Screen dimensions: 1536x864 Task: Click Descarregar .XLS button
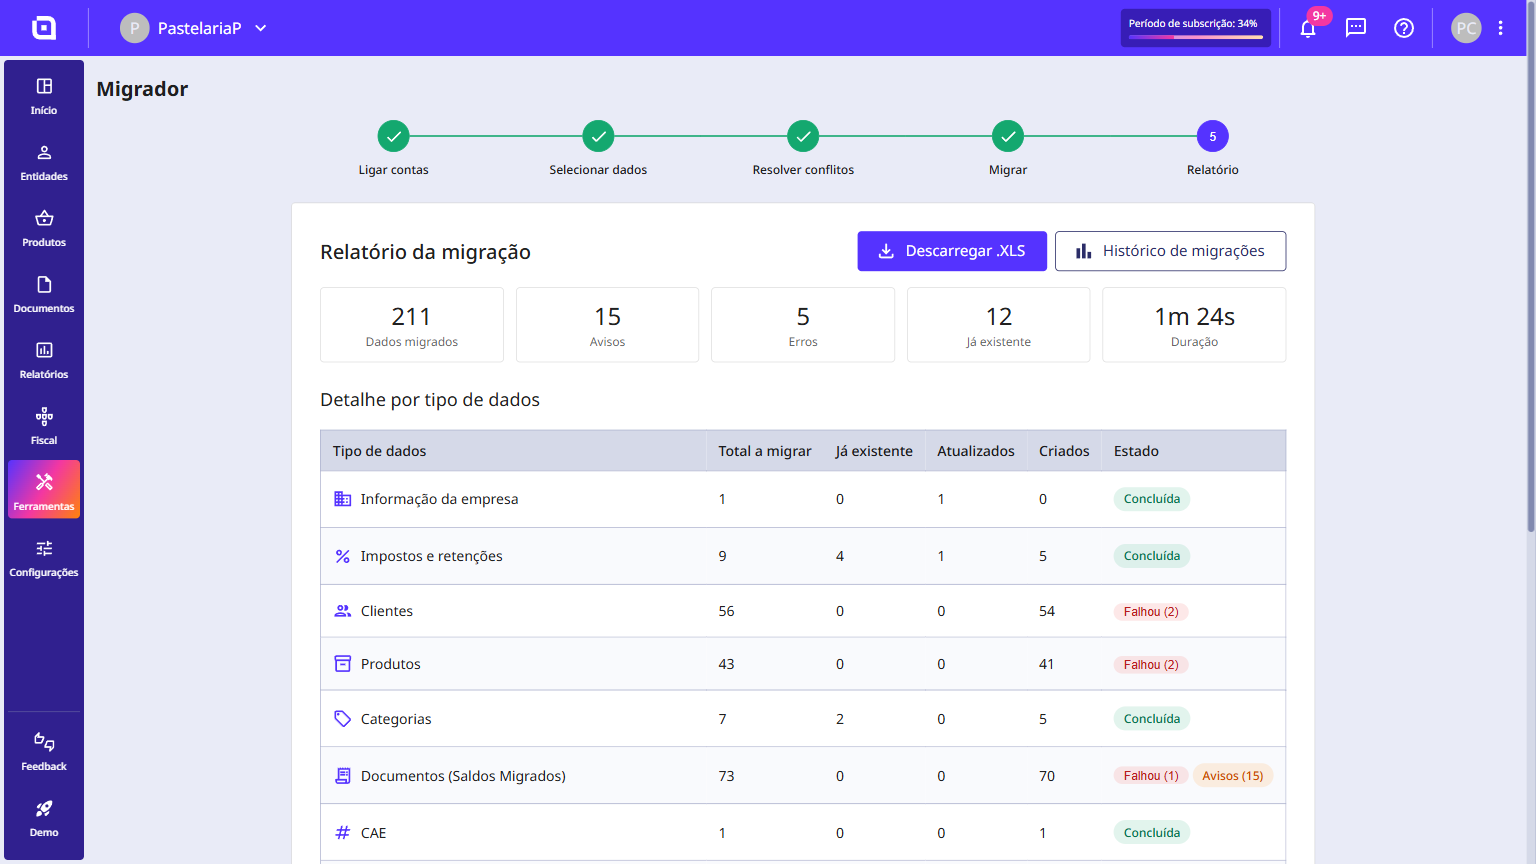click(952, 251)
